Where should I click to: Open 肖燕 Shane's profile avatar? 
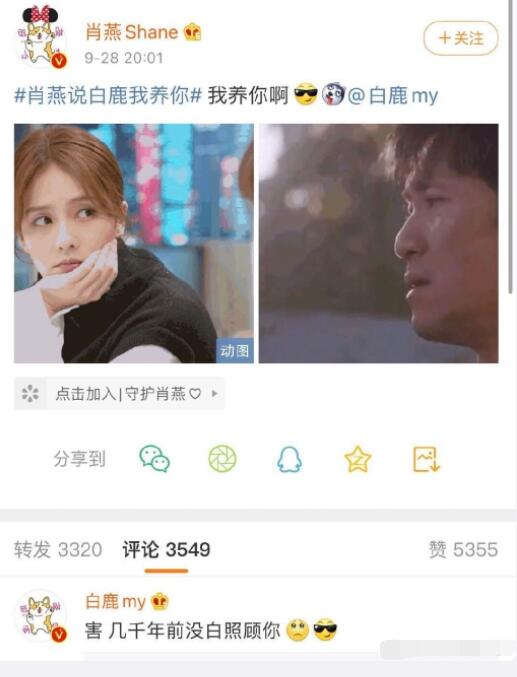click(x=41, y=38)
